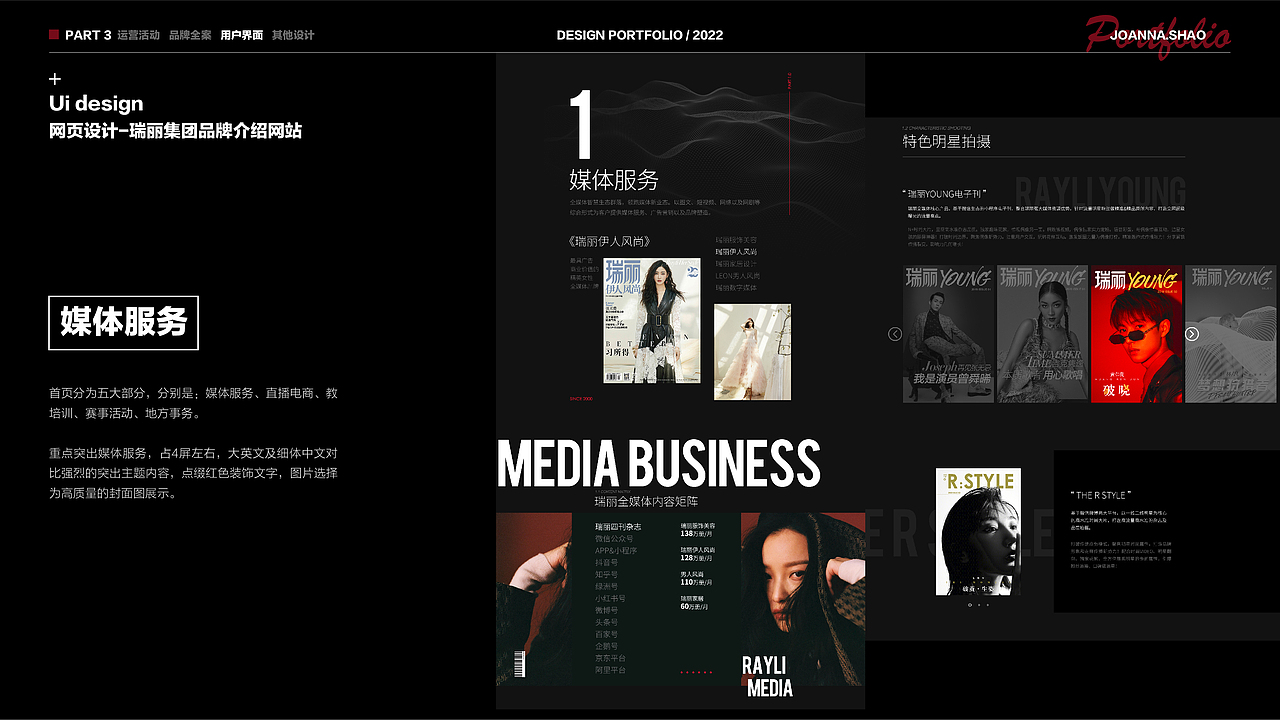Click the 特色明星拍摄 section heading
This screenshot has height=720, width=1280.
tap(947, 142)
